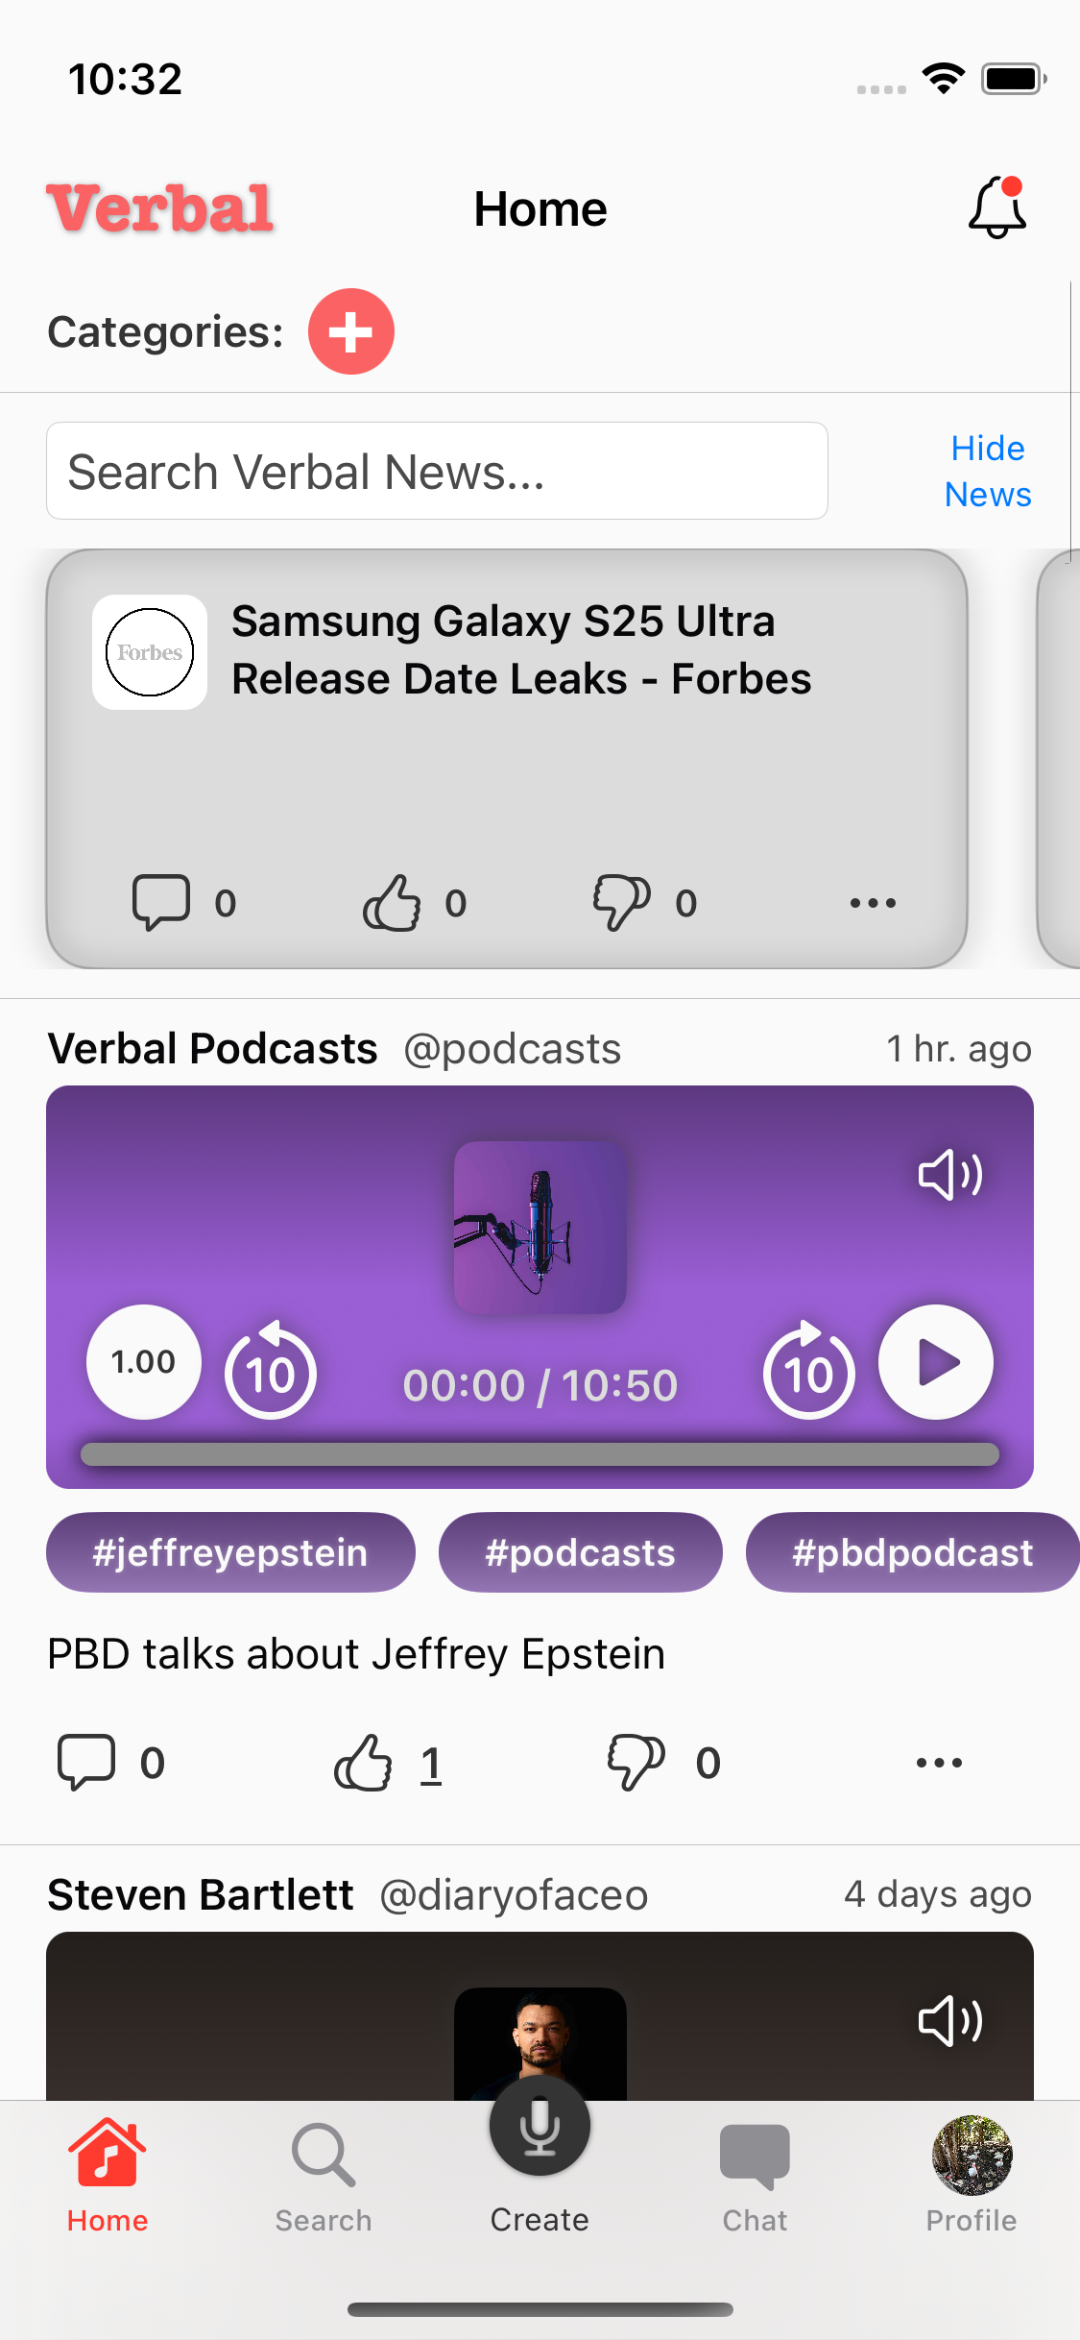Dislike the Forbes news article
This screenshot has height=2340, width=1080.
tap(622, 903)
